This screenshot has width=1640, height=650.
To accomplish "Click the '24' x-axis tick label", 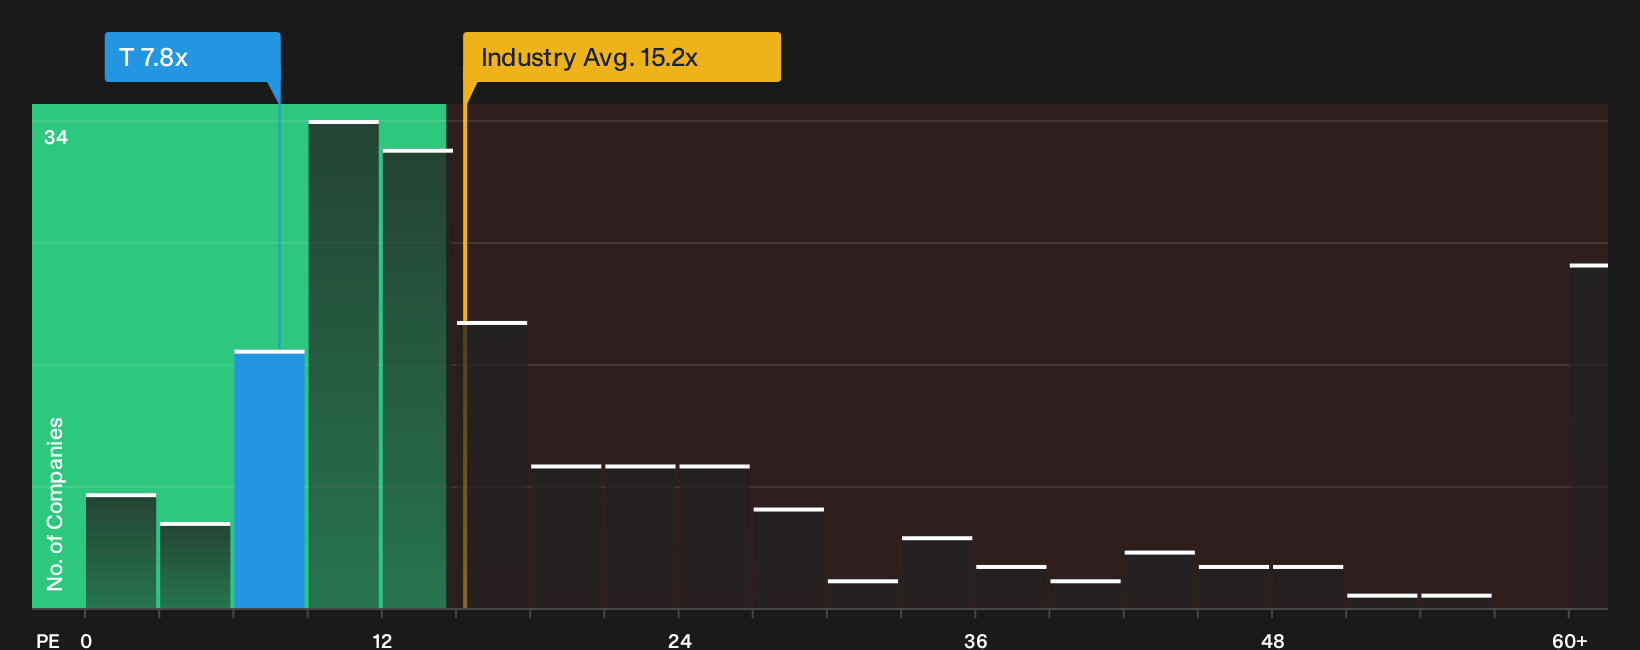I will pyautogui.click(x=679, y=641).
